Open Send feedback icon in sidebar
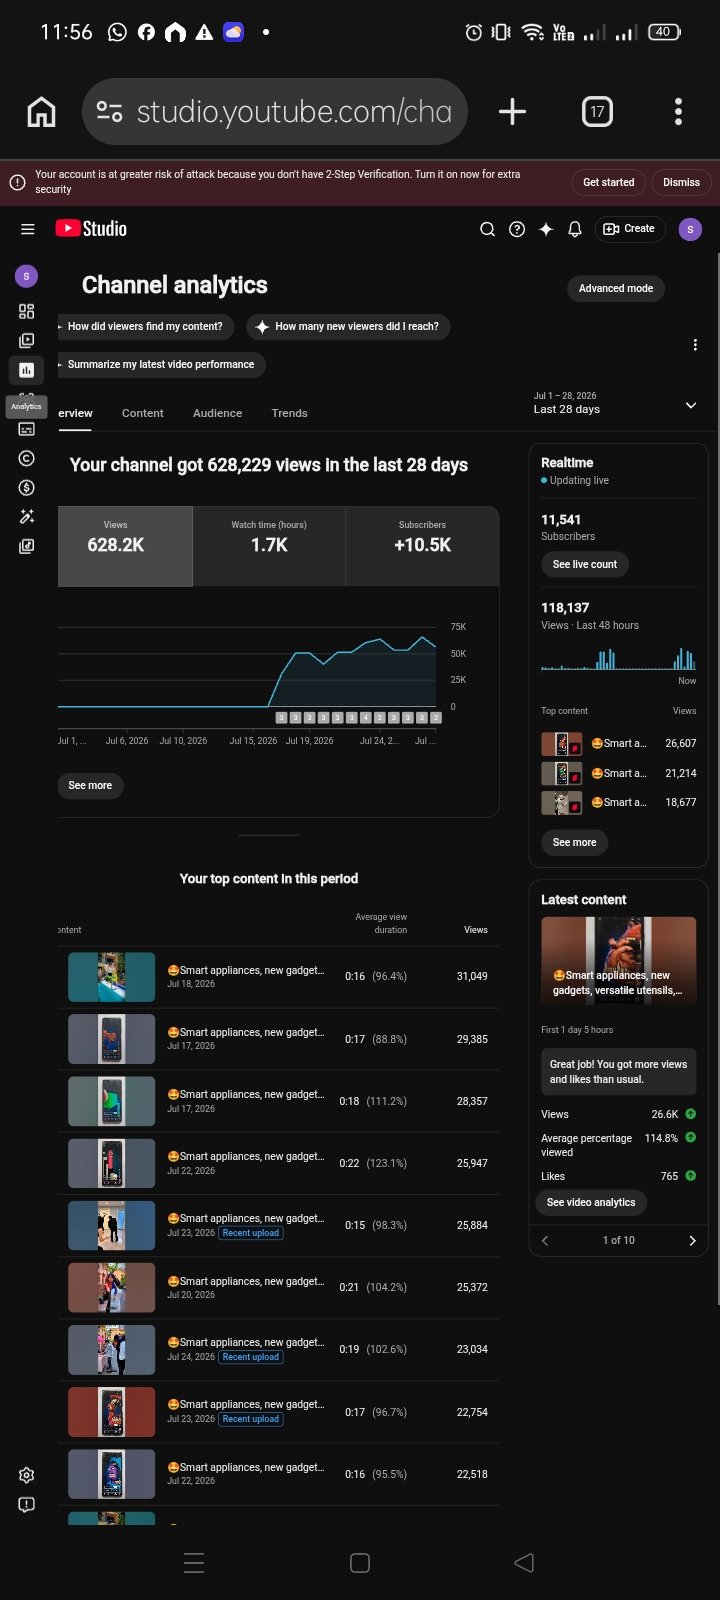This screenshot has width=720, height=1600. [27, 1504]
